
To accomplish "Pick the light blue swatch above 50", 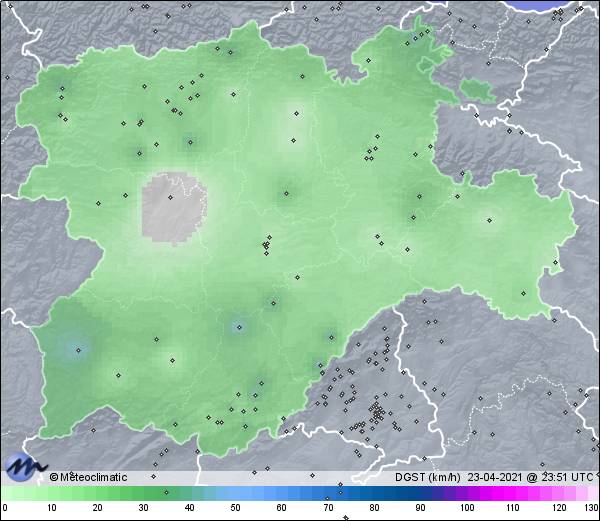I will 235,493.
